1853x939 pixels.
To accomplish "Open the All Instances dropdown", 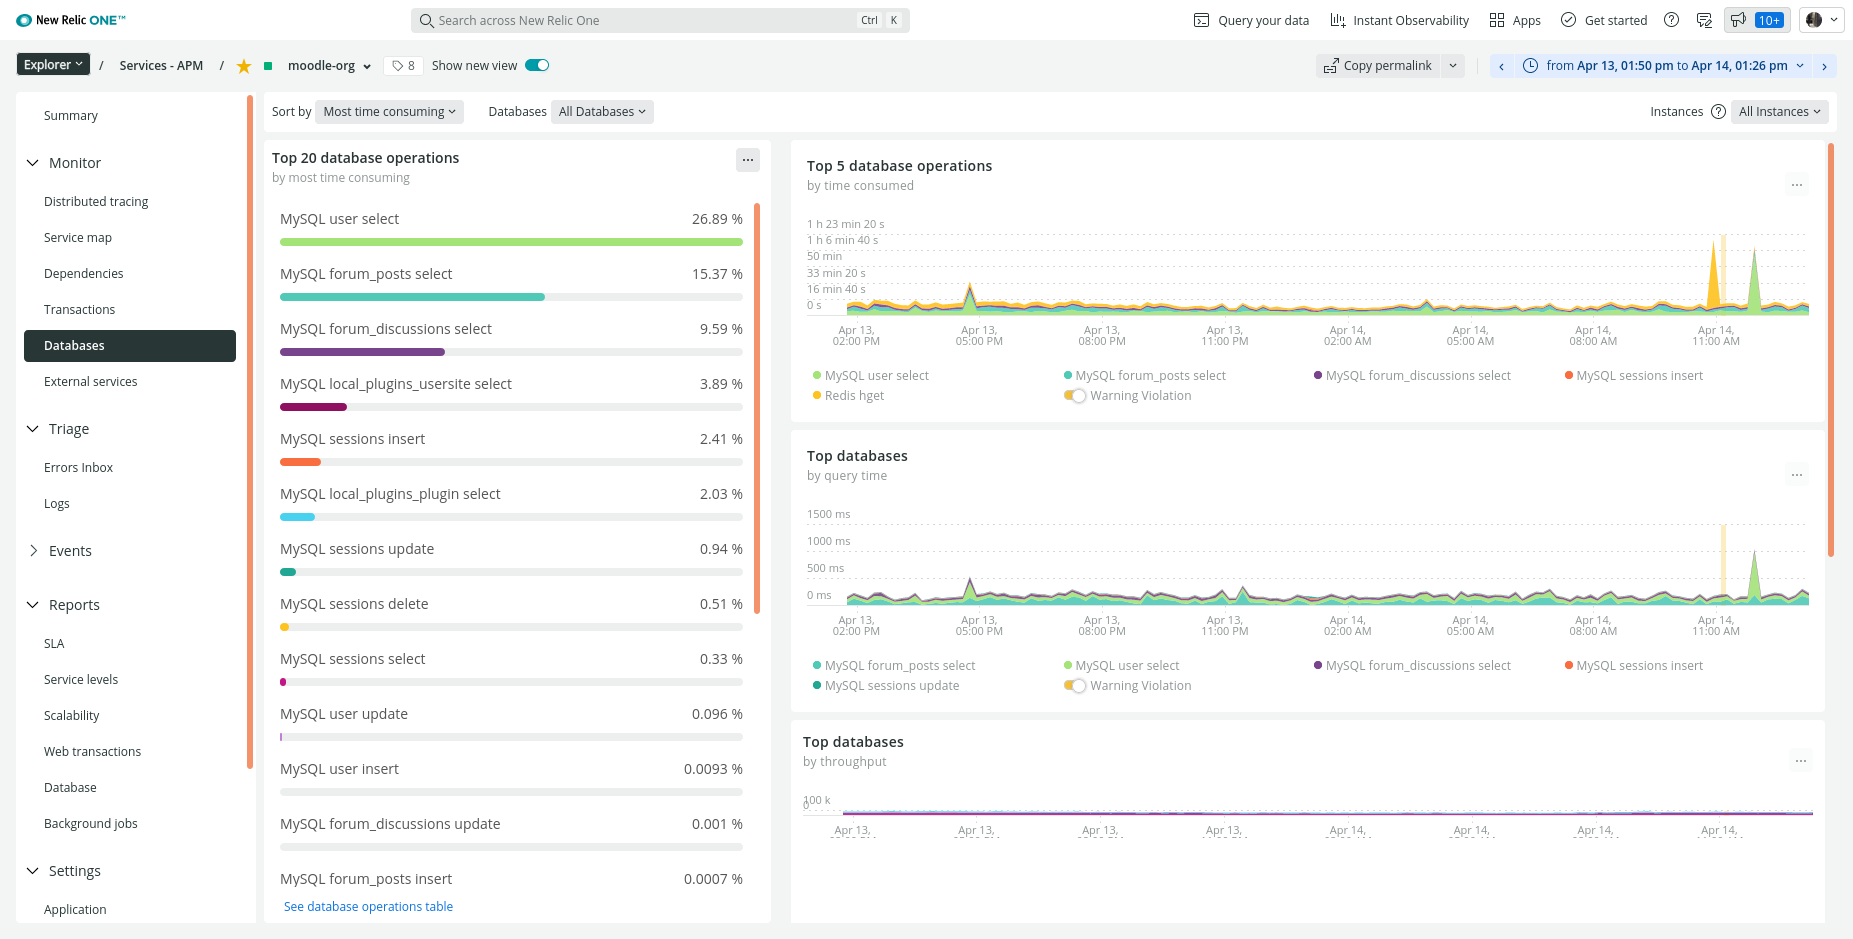I will click(1780, 112).
